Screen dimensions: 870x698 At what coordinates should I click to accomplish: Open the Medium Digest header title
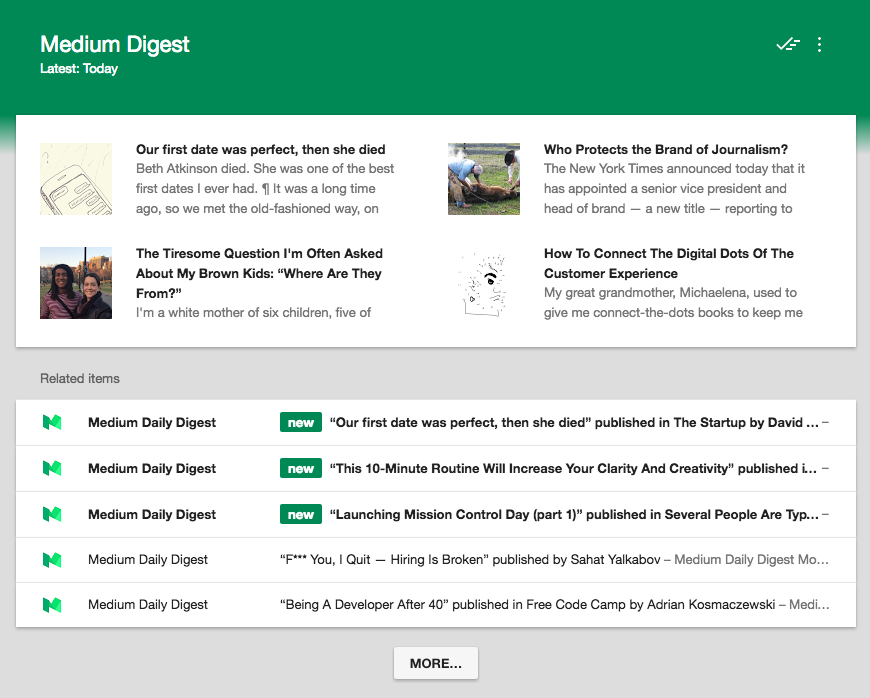click(x=114, y=44)
